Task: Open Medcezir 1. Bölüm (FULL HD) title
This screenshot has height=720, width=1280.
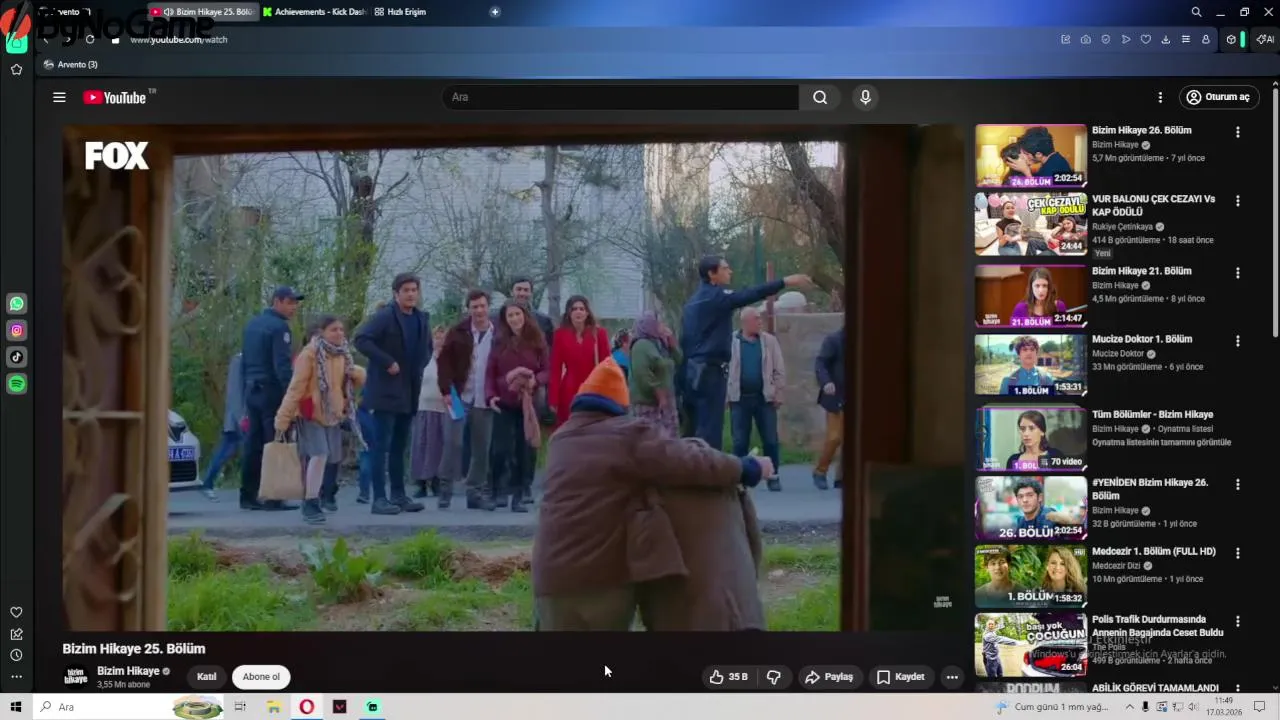Action: [x=1154, y=551]
